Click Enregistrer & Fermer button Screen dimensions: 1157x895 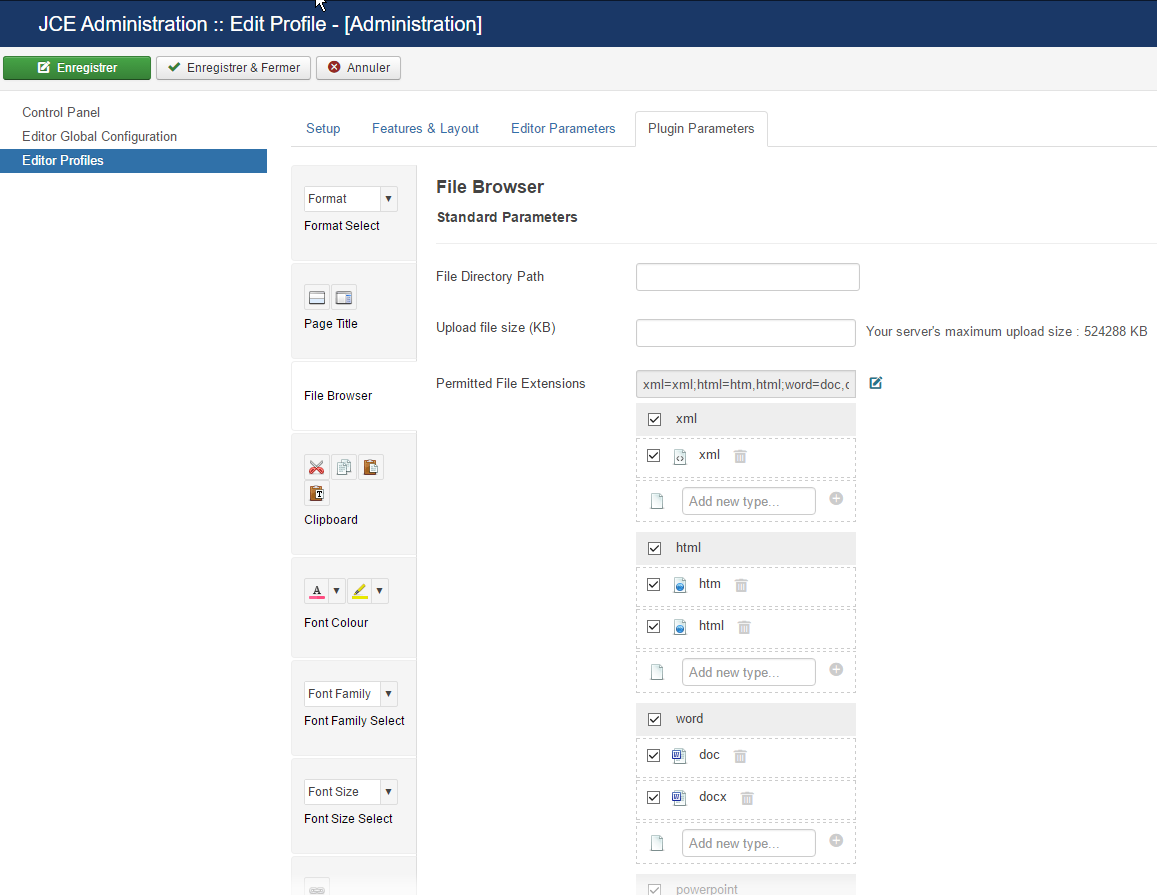tap(233, 68)
